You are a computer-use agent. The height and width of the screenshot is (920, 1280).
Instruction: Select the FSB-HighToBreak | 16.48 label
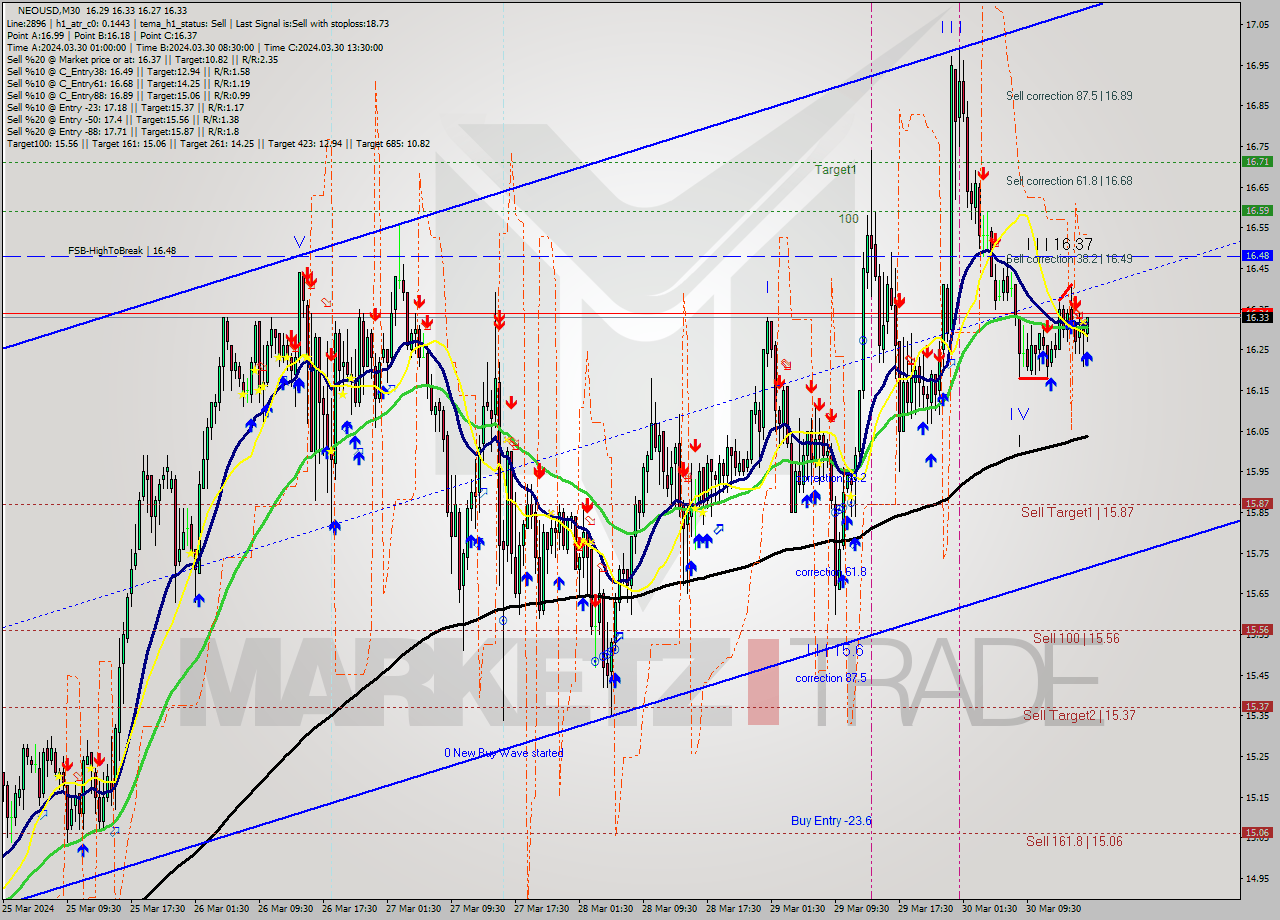(121, 250)
